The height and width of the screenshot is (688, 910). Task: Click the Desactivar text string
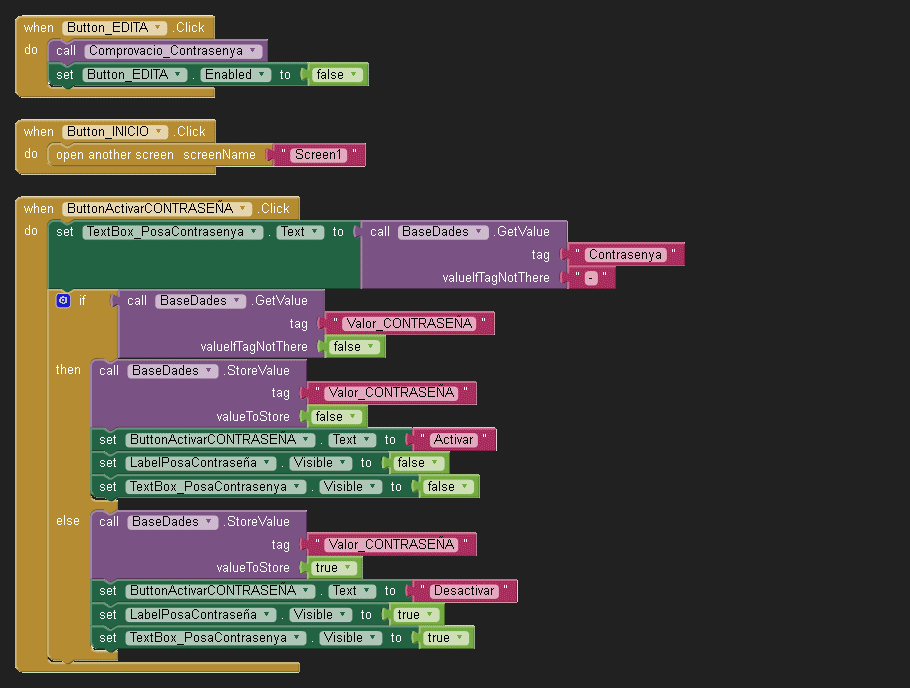(x=464, y=591)
